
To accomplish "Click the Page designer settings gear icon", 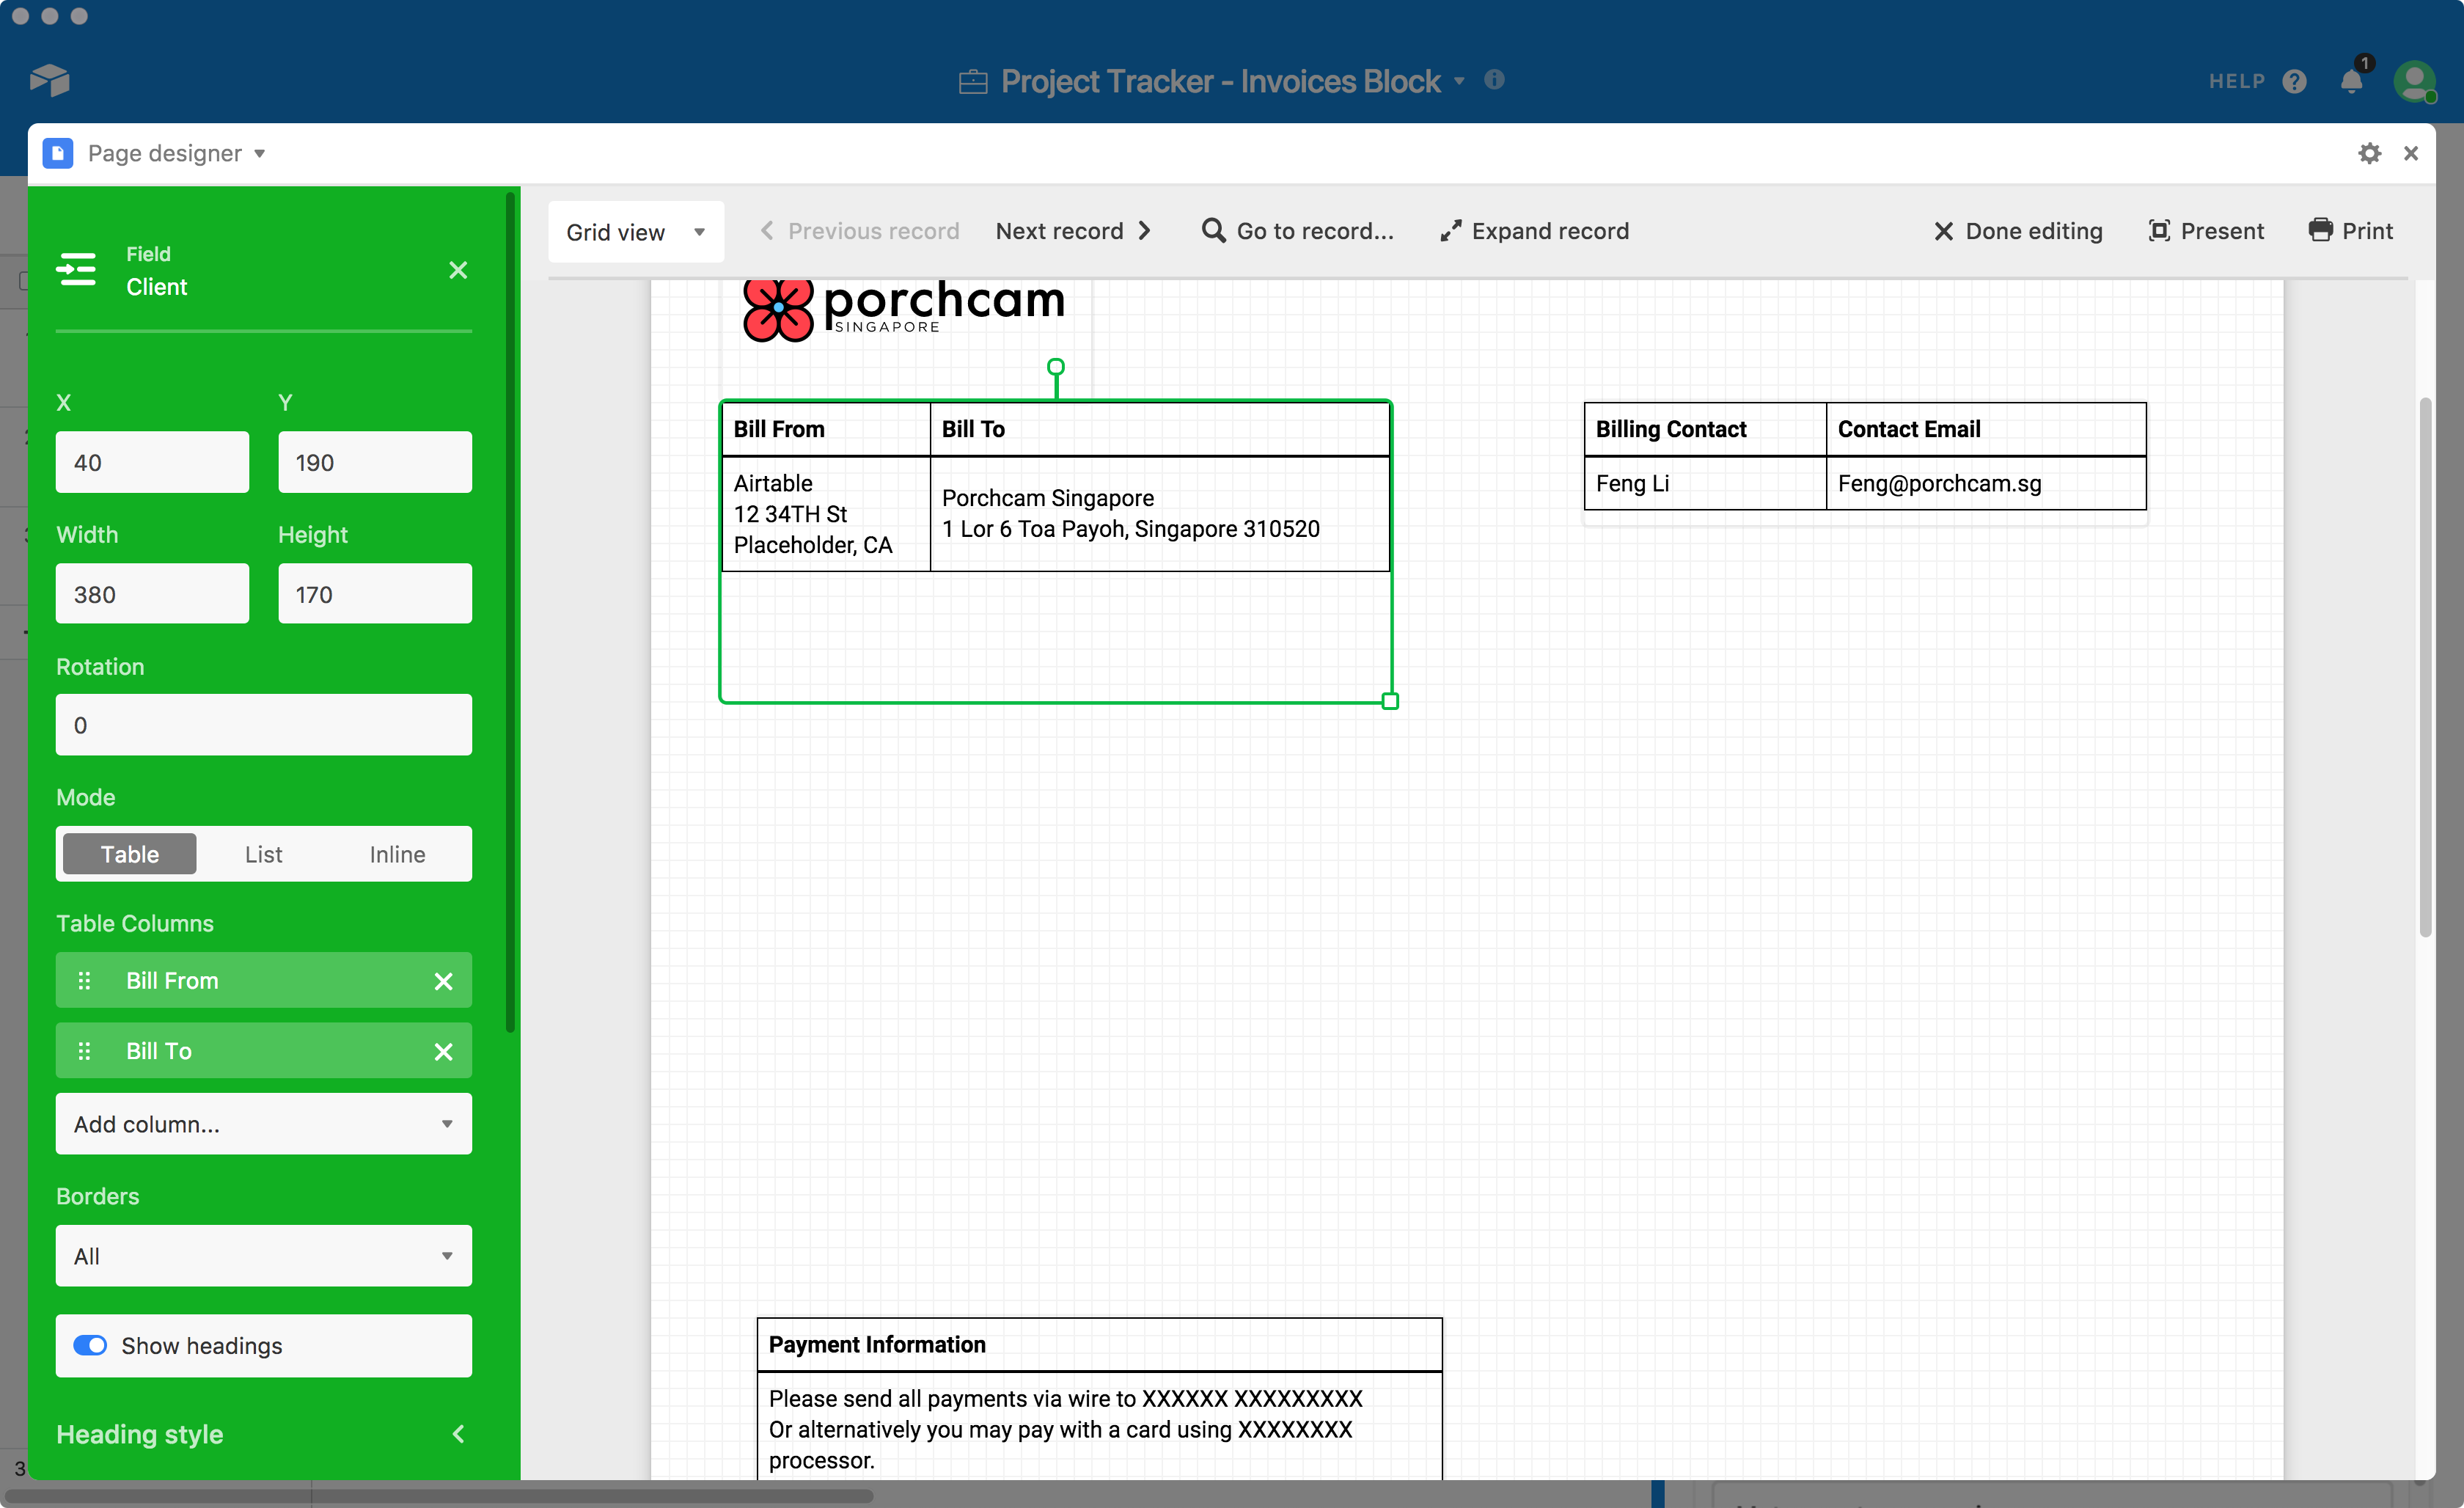I will pos(2369,153).
